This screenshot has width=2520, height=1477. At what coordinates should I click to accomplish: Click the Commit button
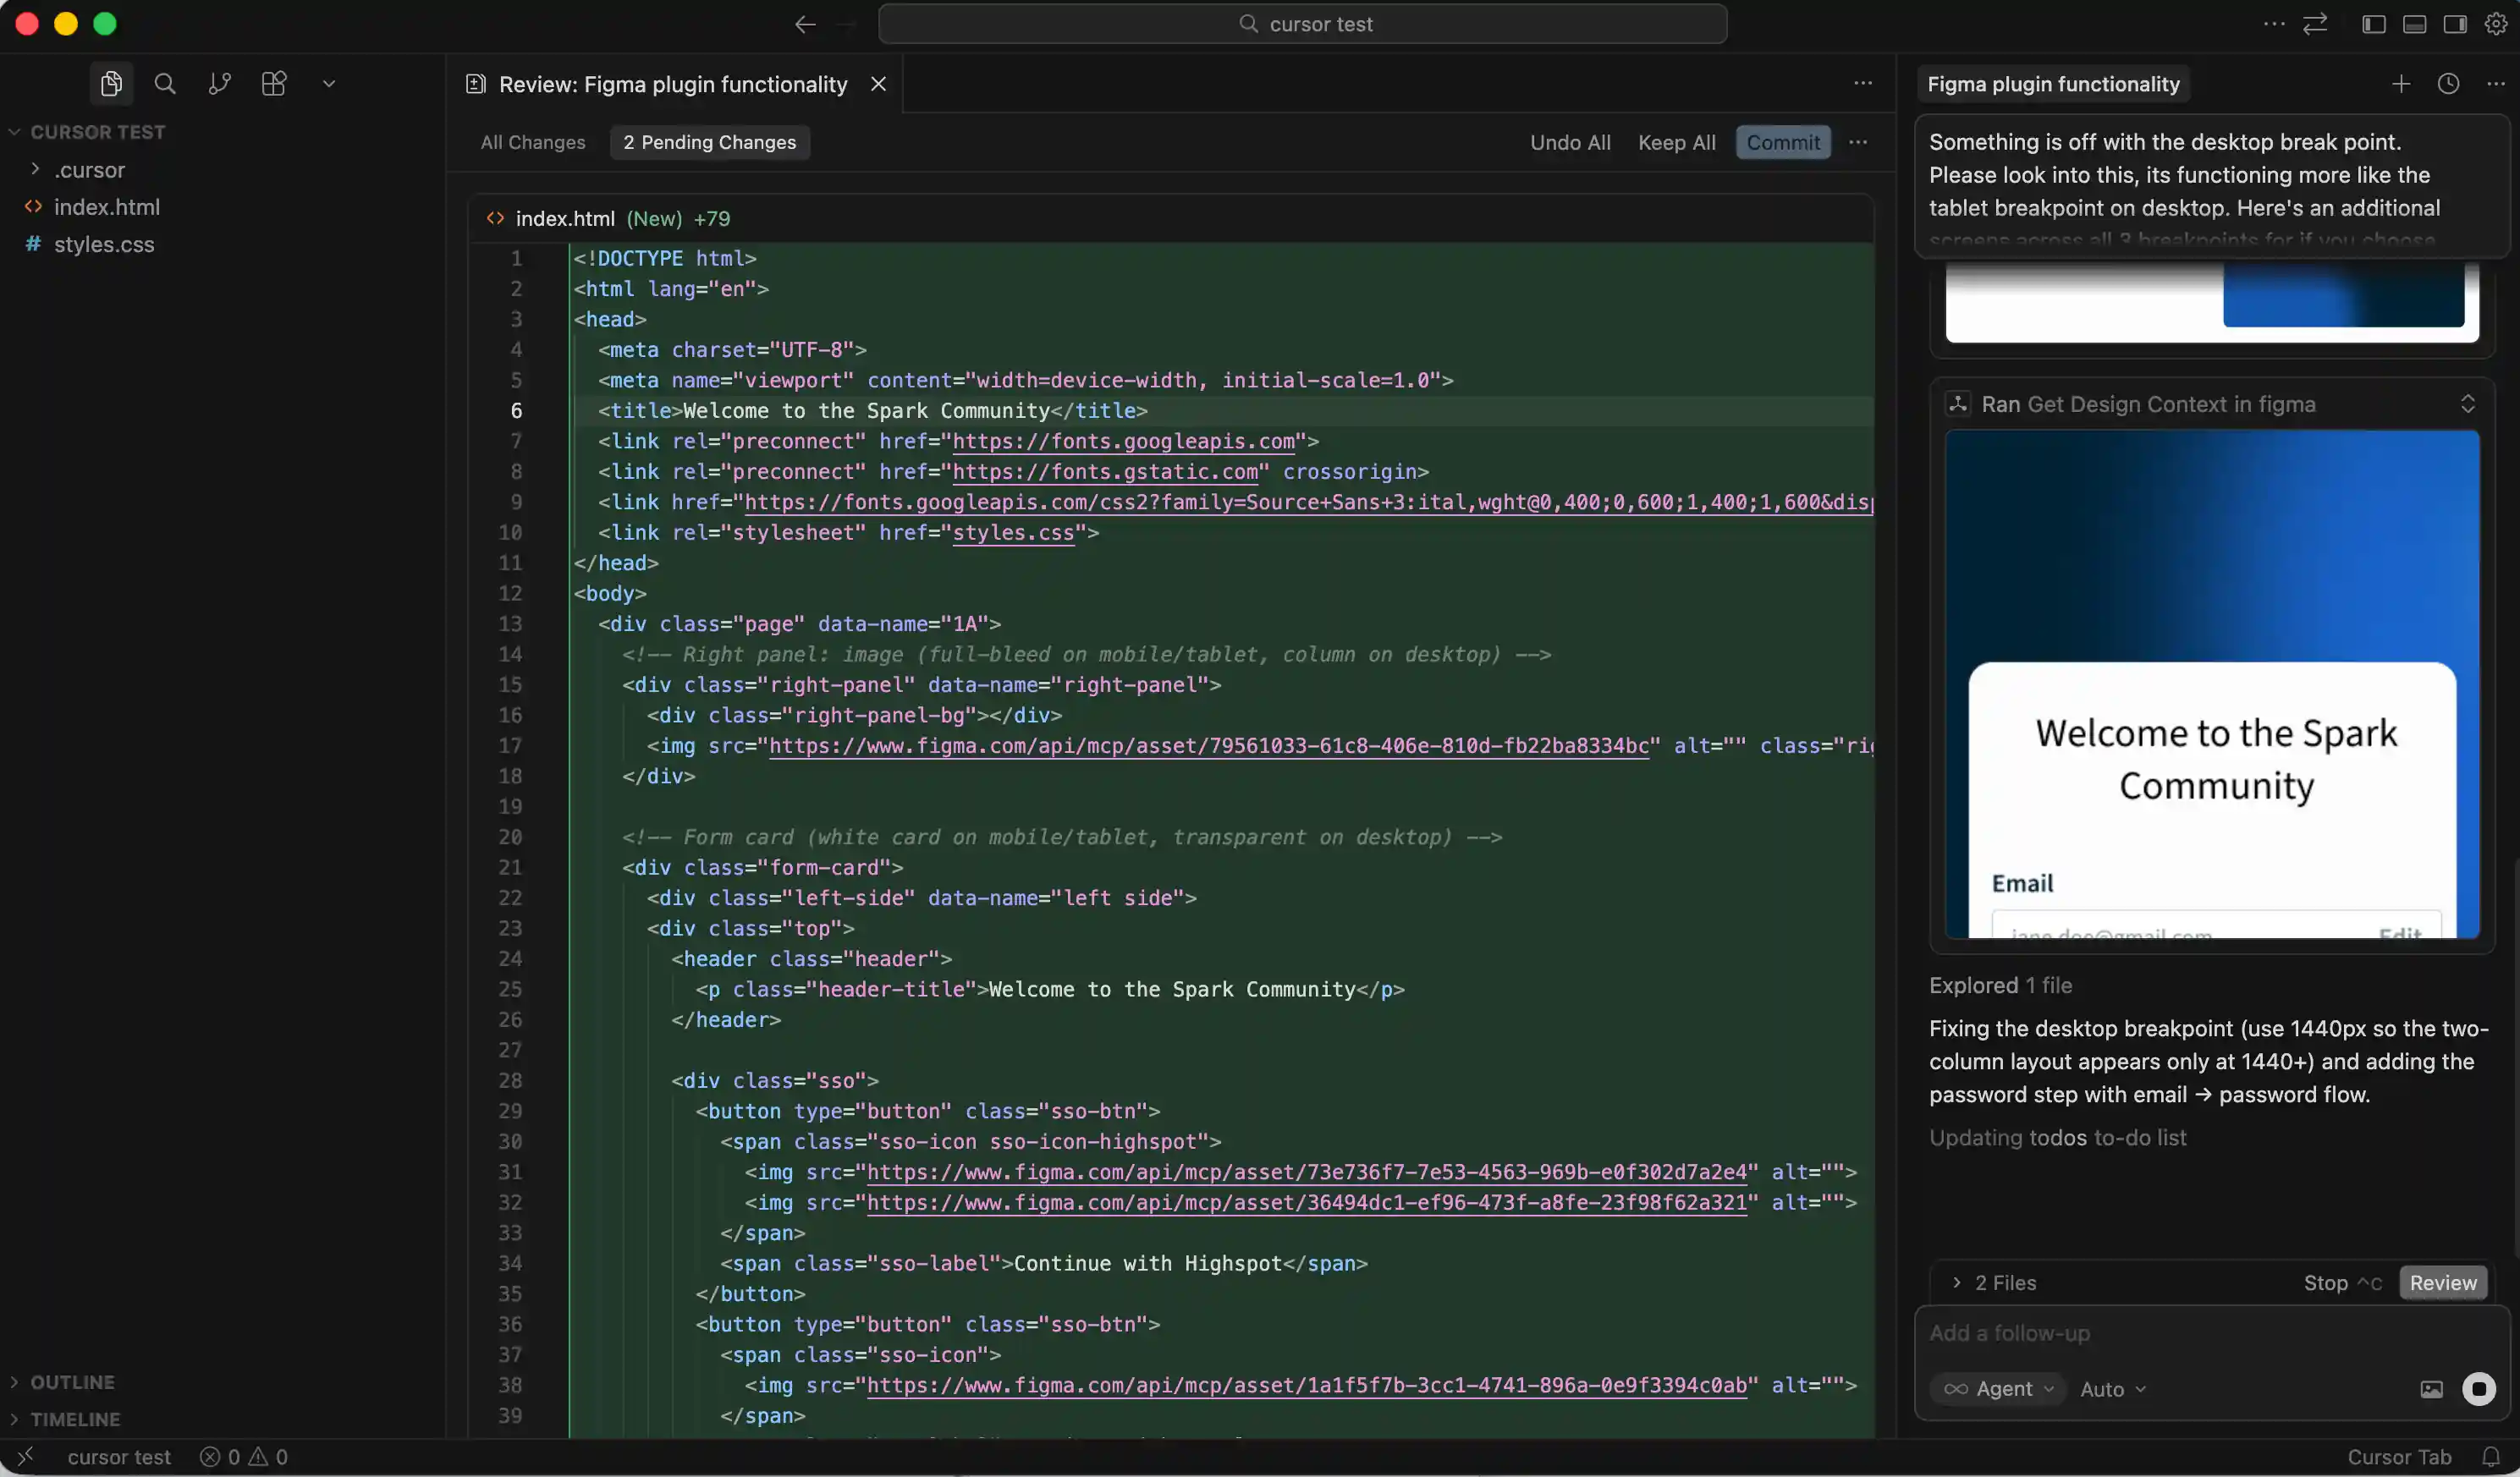click(x=1782, y=142)
